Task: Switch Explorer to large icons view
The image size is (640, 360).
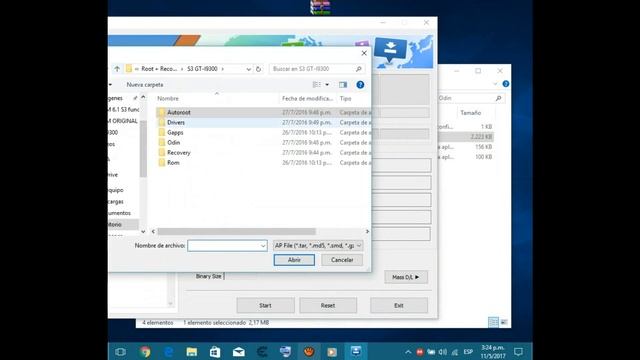Action: (x=504, y=322)
